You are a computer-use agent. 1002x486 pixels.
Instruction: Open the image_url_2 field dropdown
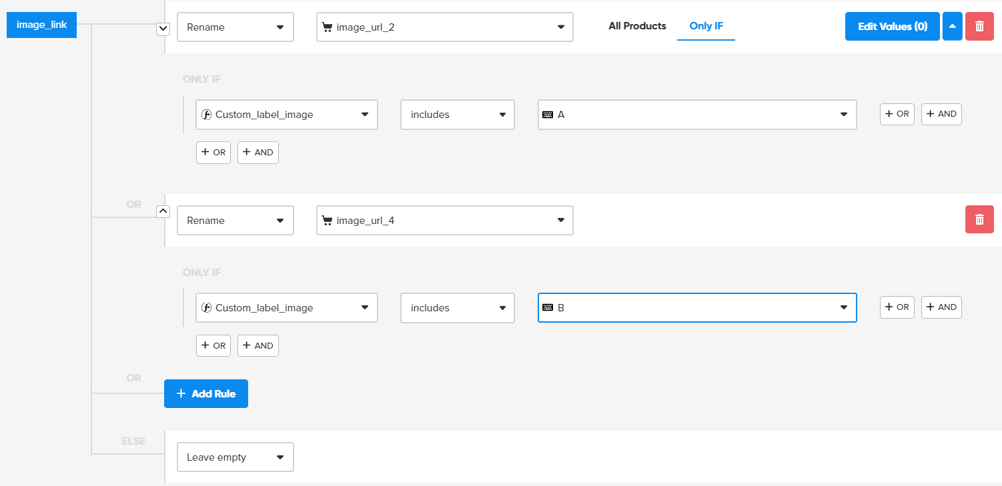[x=444, y=27]
